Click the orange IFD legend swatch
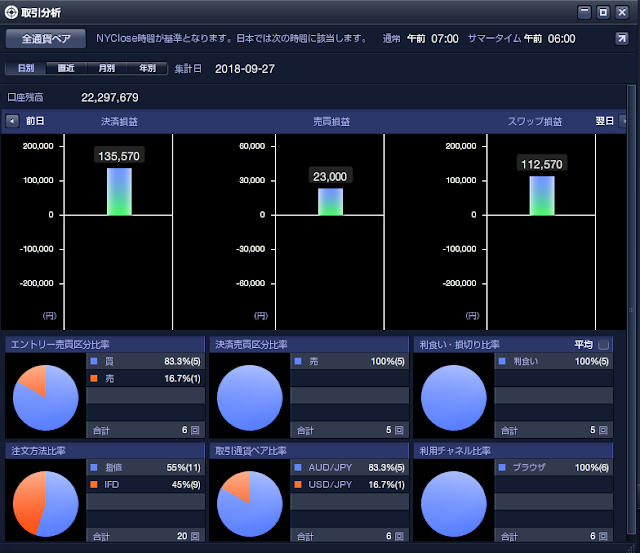 click(x=94, y=484)
